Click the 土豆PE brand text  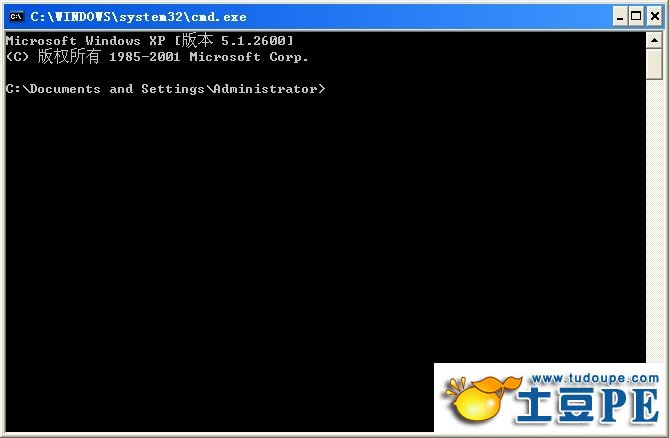(588, 406)
